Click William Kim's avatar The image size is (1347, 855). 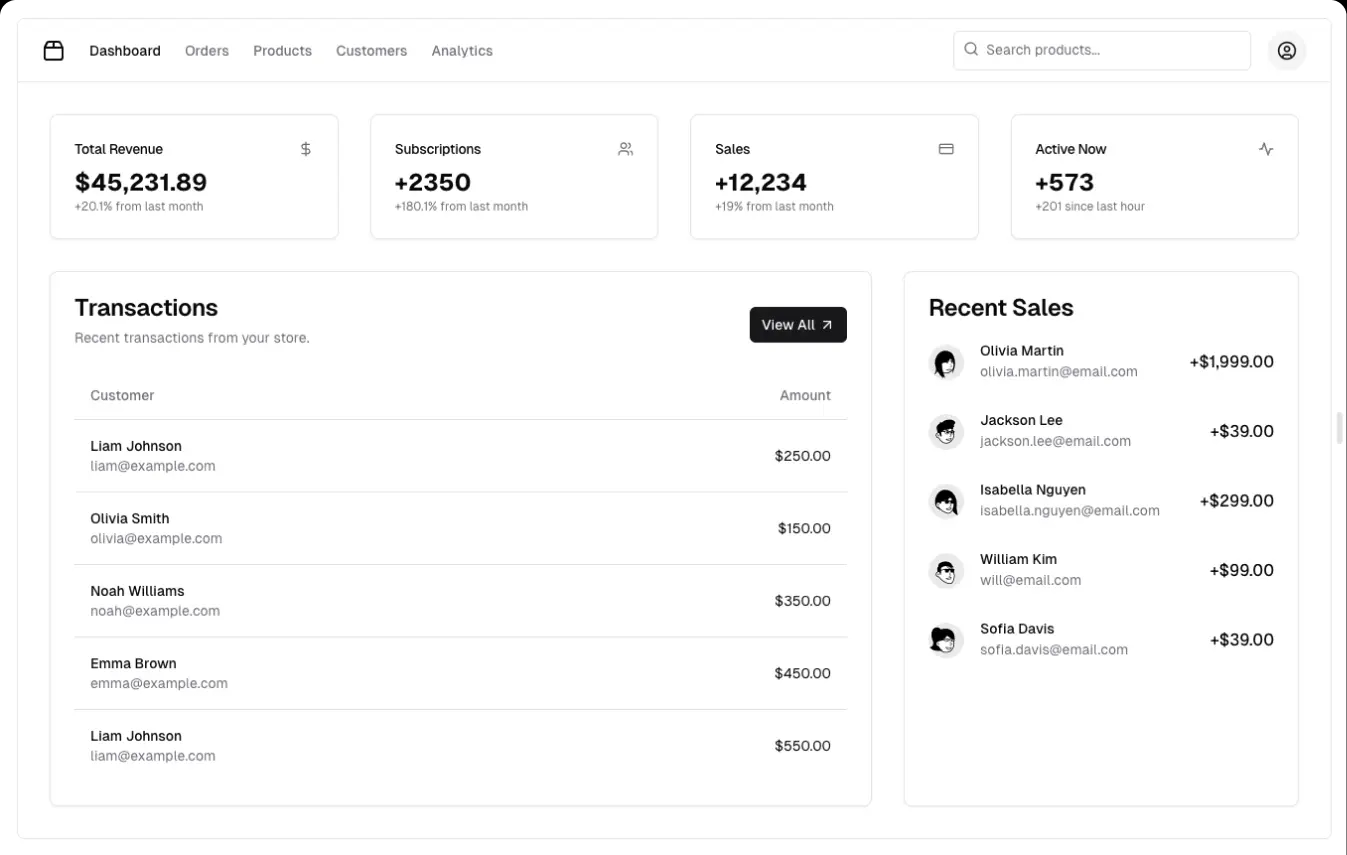(945, 571)
